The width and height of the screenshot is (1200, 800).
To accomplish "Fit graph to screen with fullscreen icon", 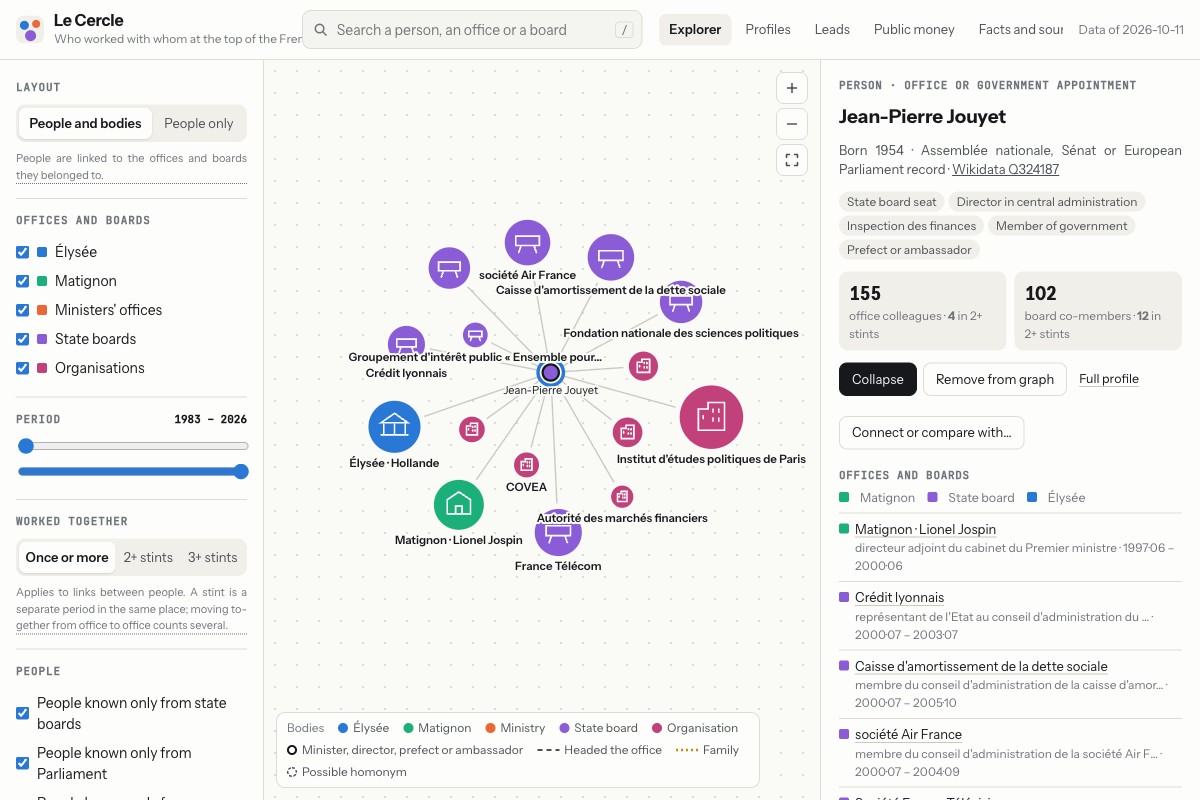I will coord(791,160).
